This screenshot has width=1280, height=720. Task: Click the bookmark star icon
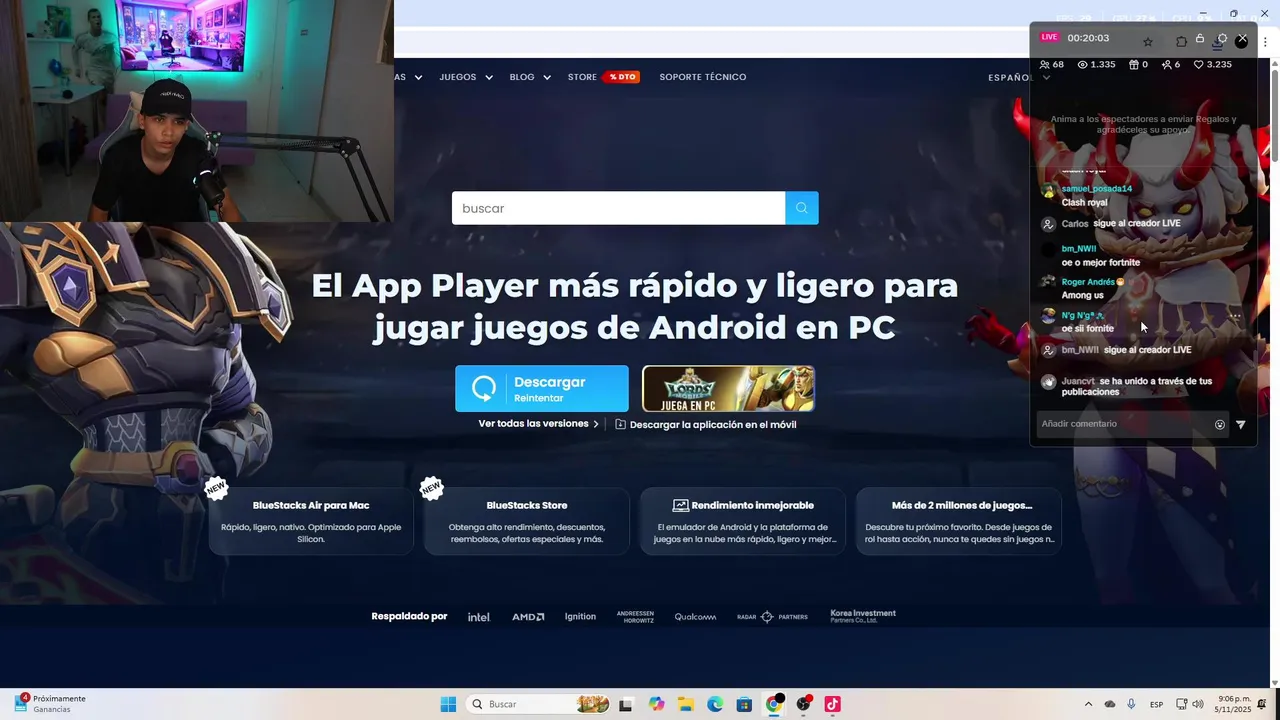(1148, 42)
